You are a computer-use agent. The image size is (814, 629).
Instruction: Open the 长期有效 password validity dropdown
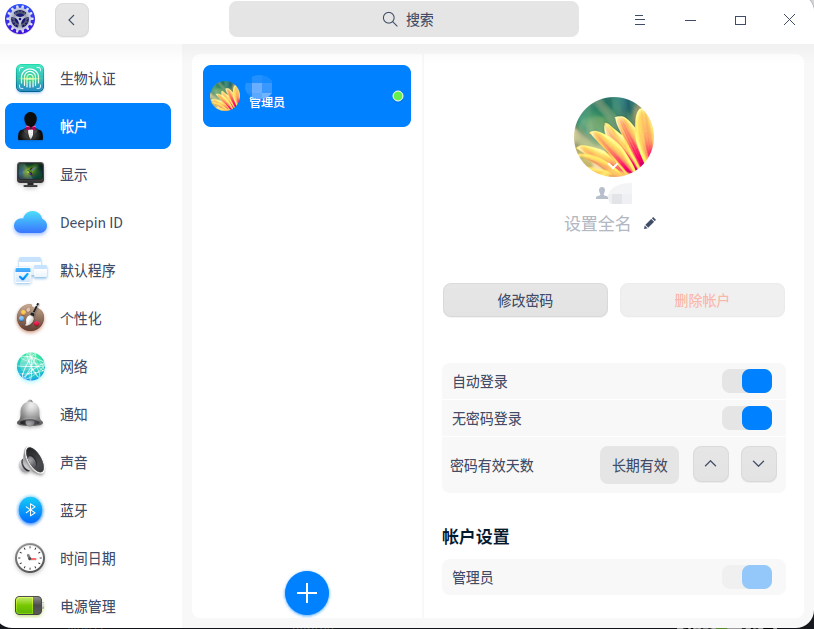639,464
